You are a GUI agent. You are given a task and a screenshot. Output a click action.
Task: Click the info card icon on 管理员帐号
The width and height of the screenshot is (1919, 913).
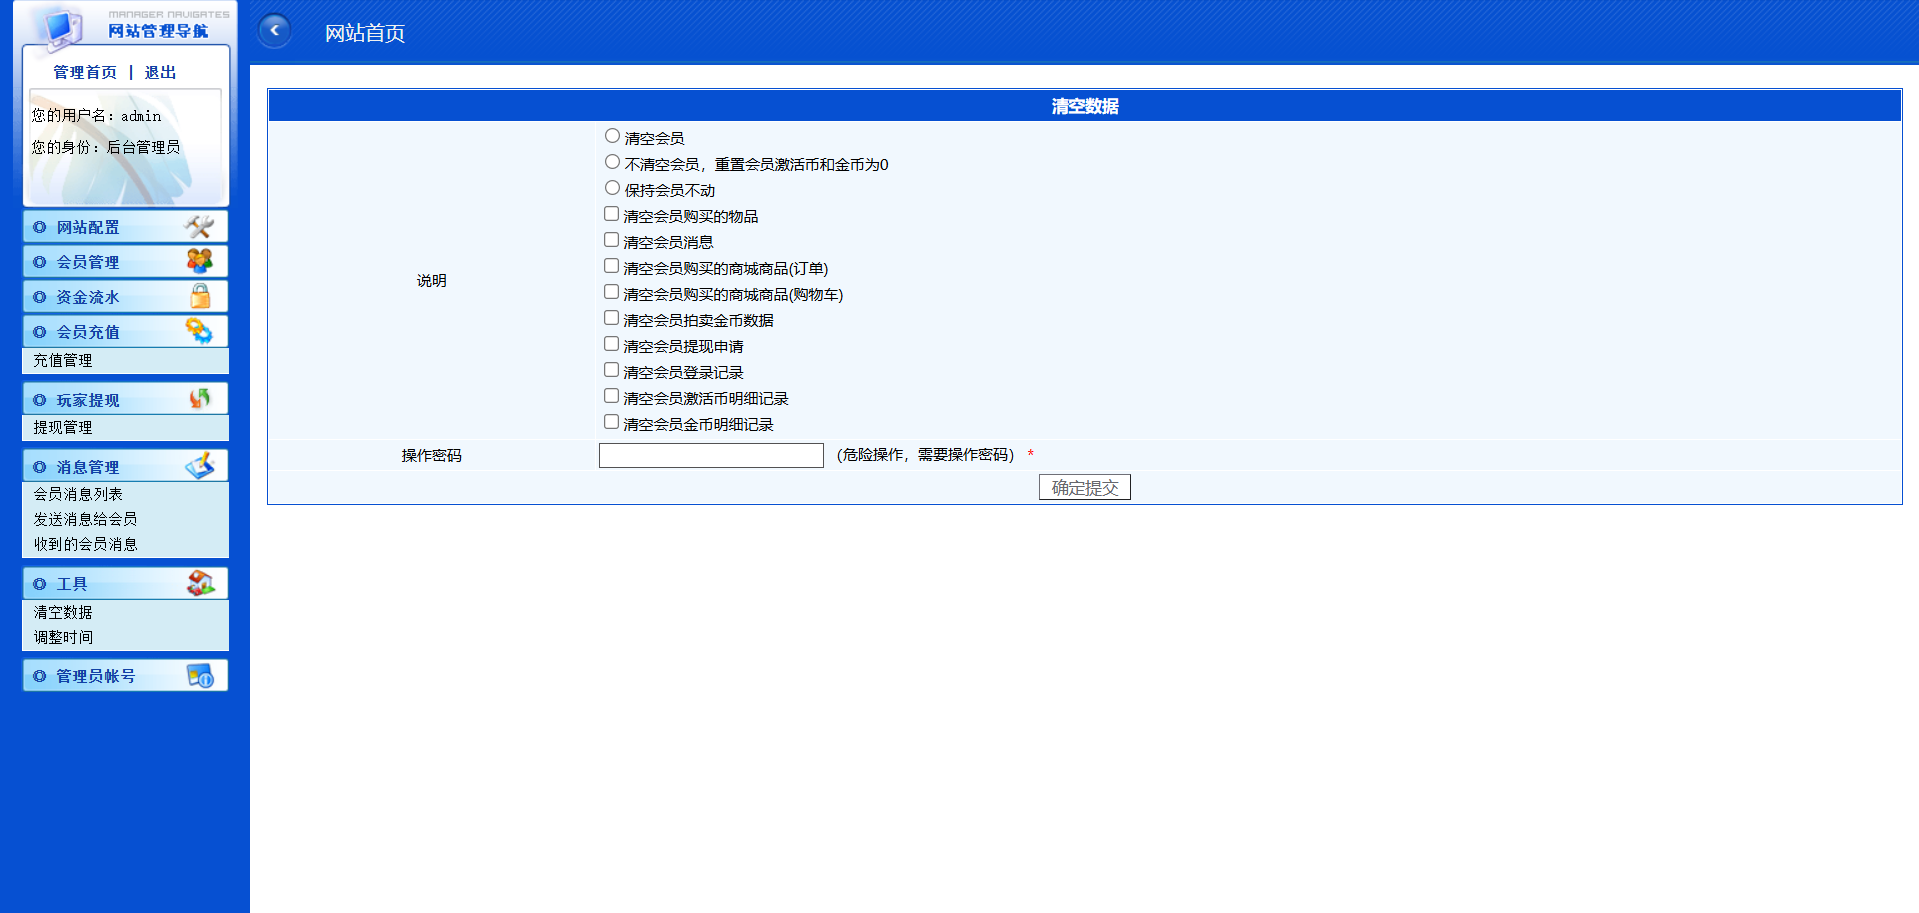tap(200, 676)
